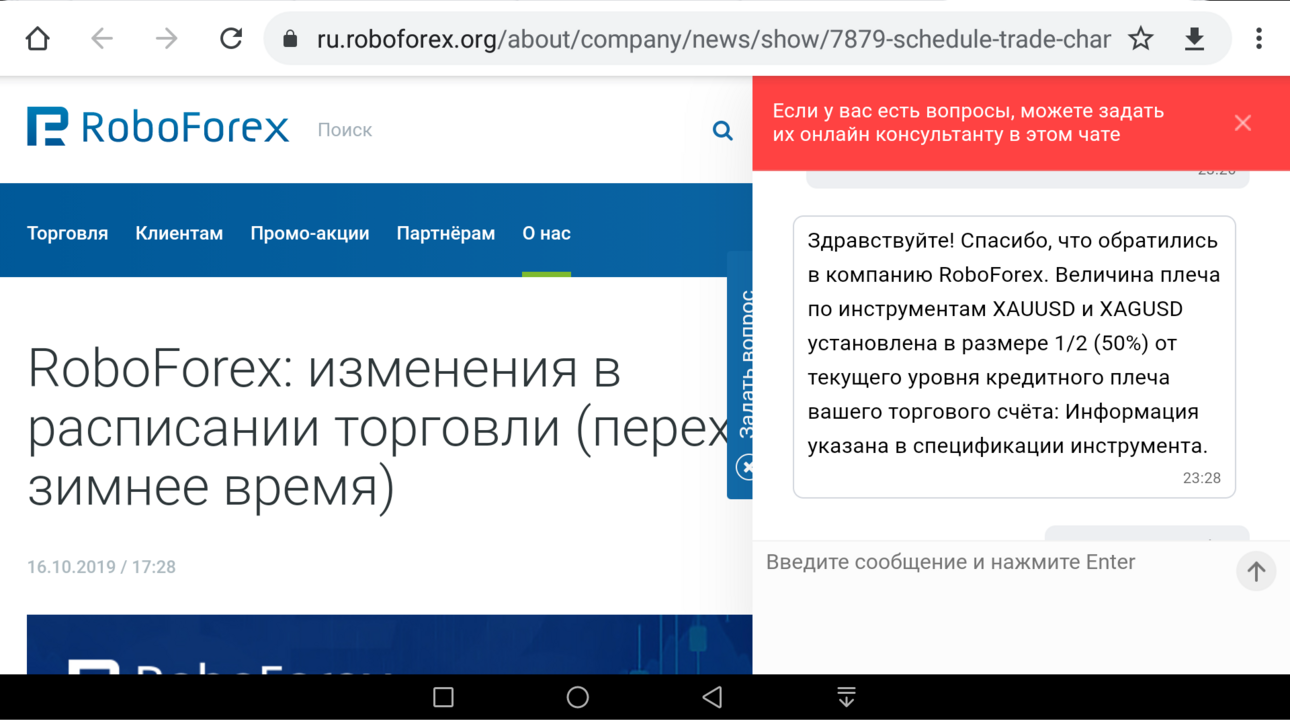Close the red chat notification banner
This screenshot has width=1290, height=720.
click(1243, 123)
